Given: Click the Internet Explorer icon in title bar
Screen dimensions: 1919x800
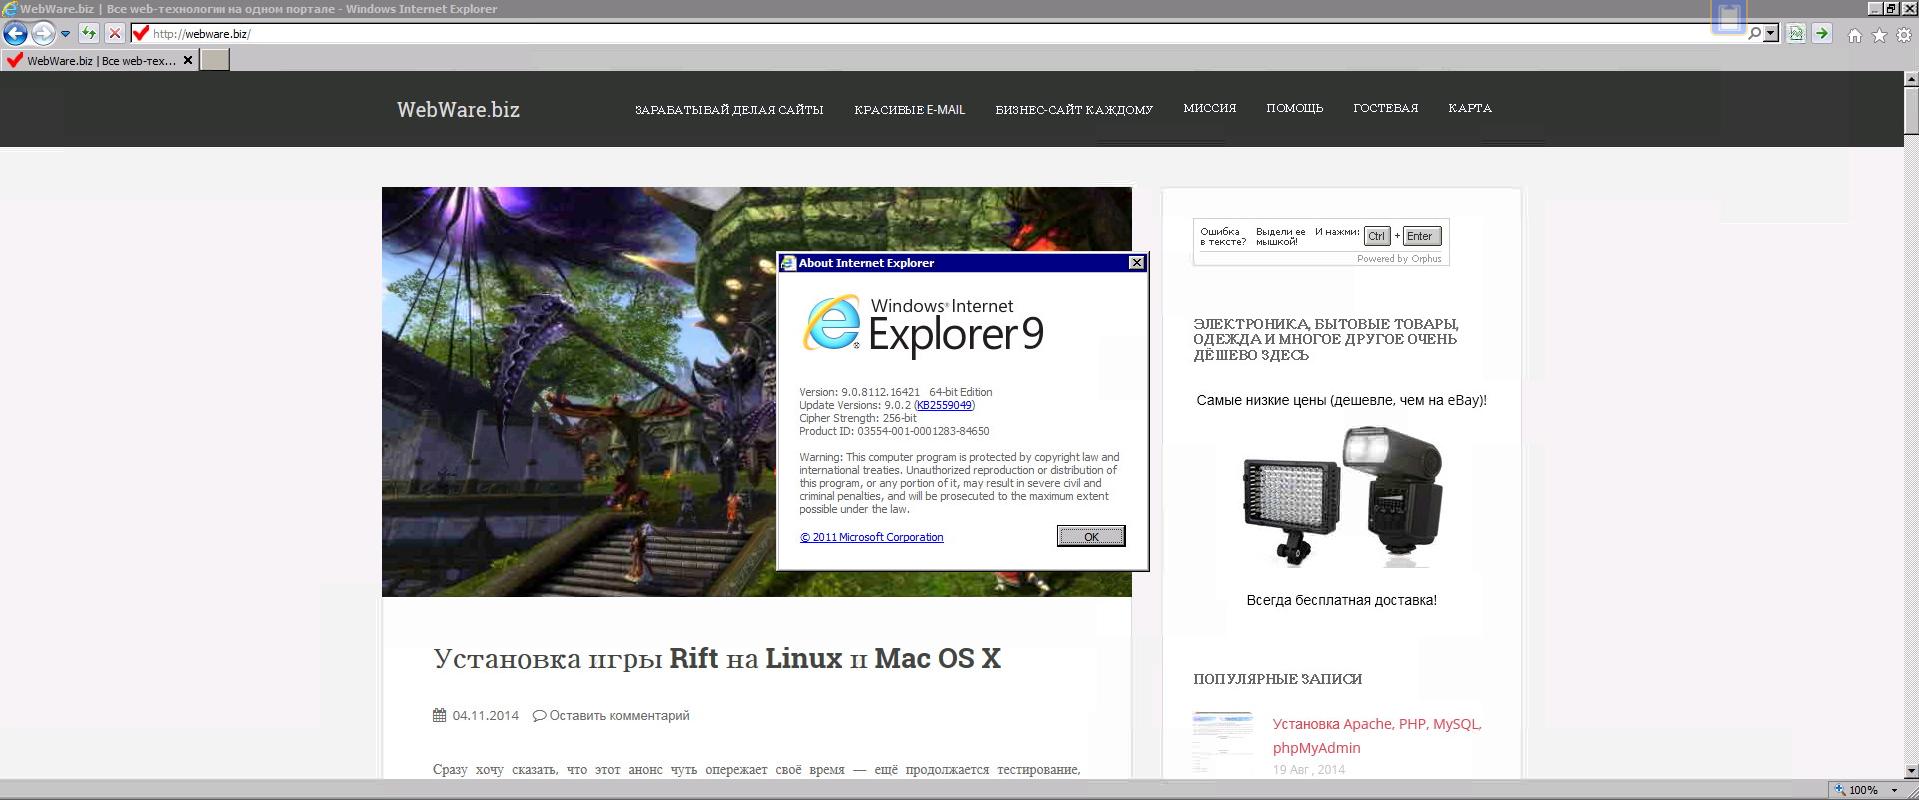Looking at the screenshot, I should 10,9.
